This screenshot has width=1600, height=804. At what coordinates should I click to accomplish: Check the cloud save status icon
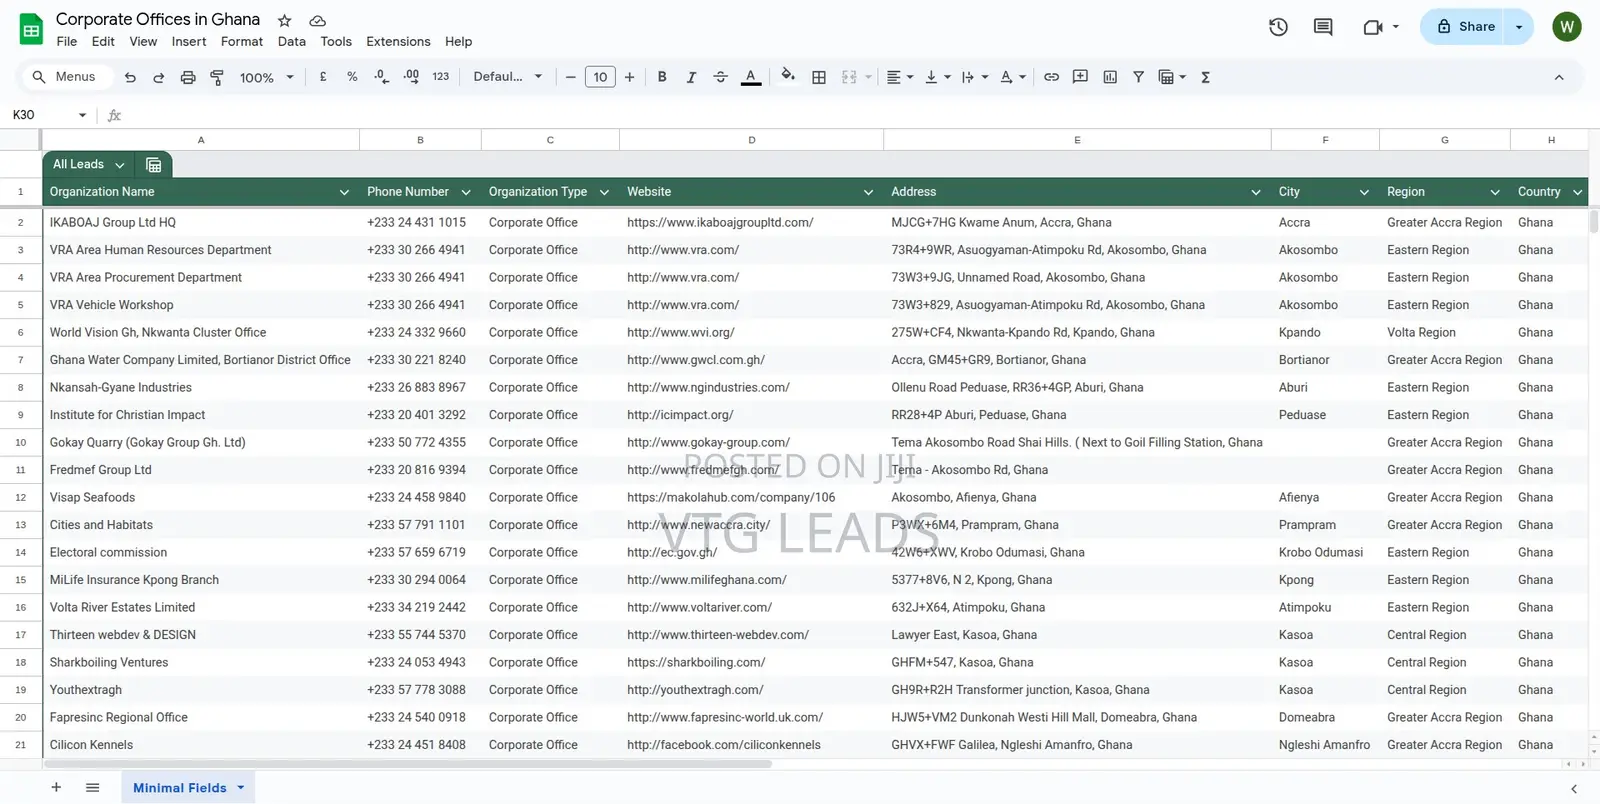pos(317,20)
